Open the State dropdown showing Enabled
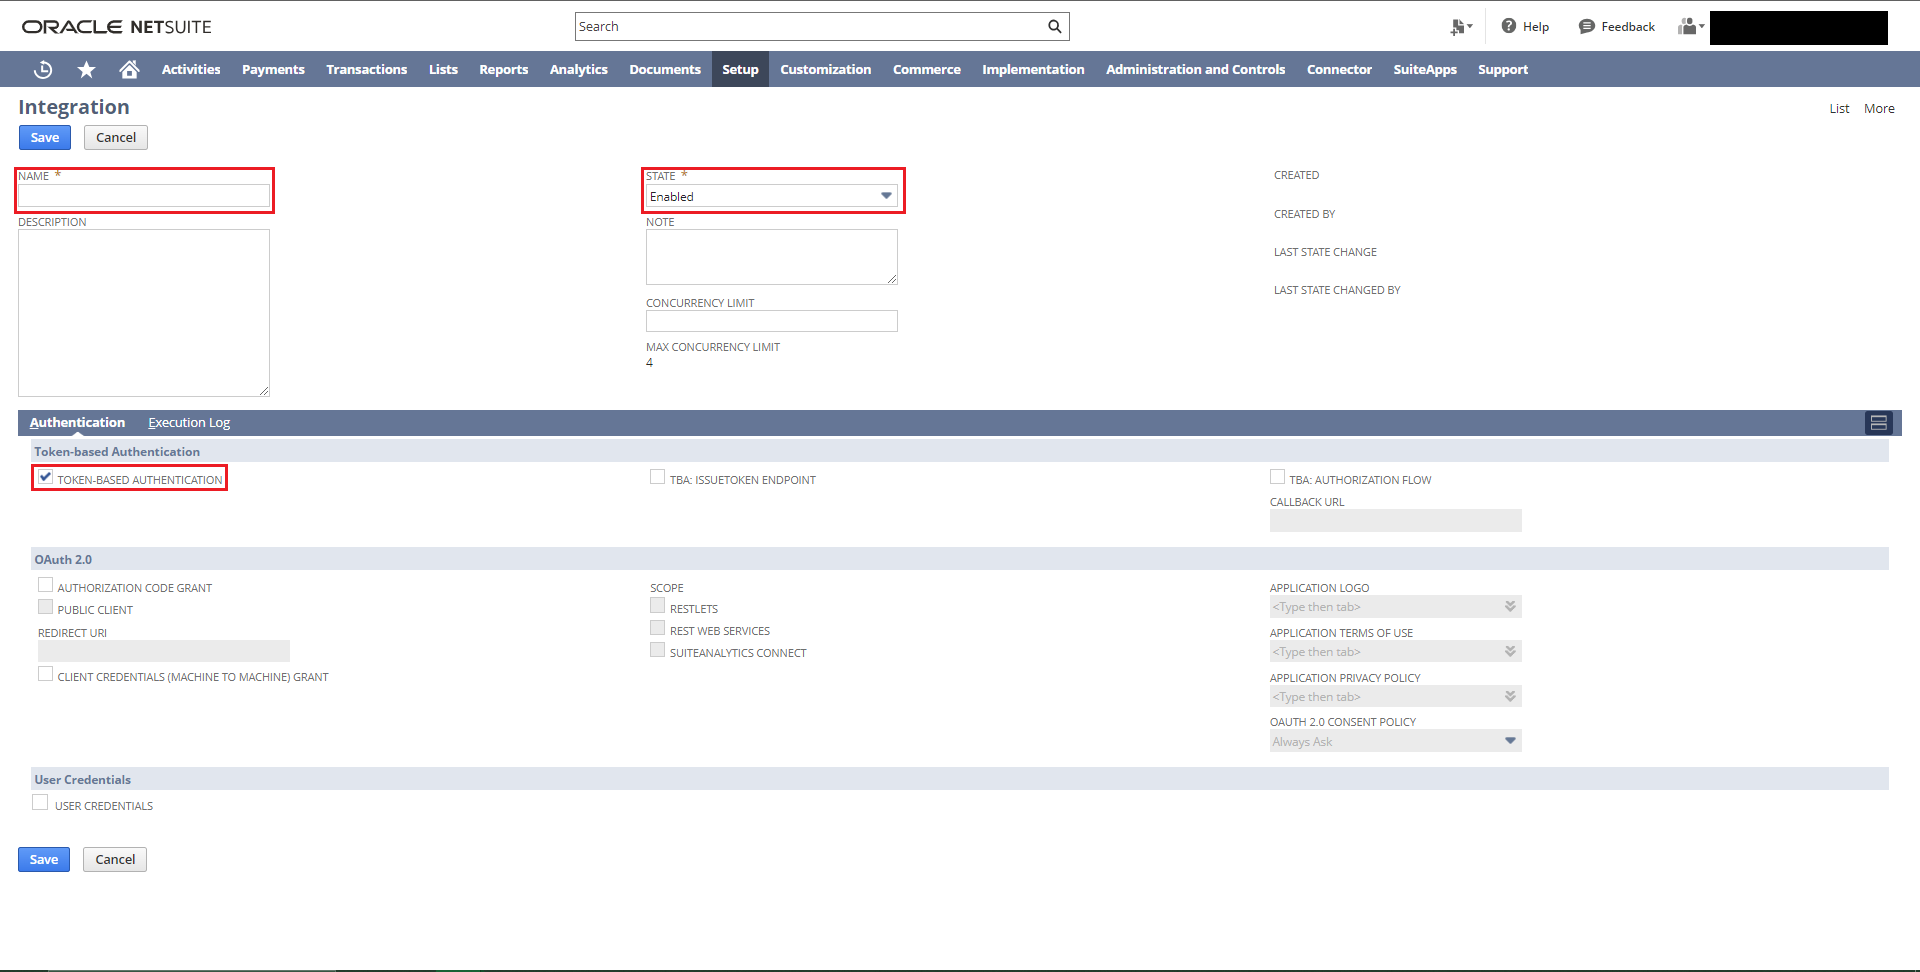Image resolution: width=1920 pixels, height=972 pixels. point(771,196)
